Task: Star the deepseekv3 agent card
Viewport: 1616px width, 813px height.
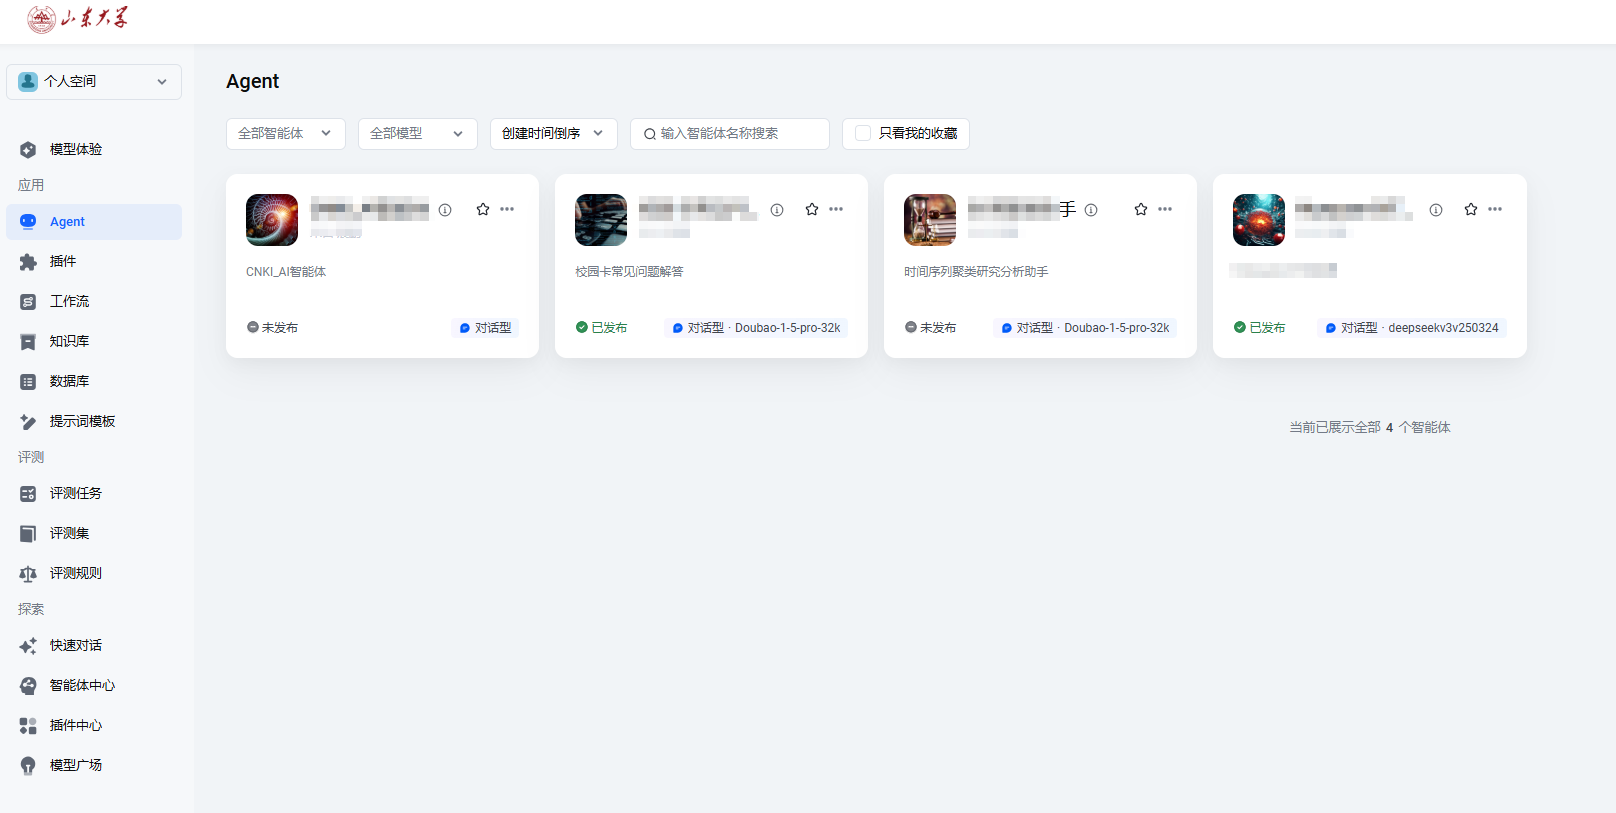Action: (1470, 209)
